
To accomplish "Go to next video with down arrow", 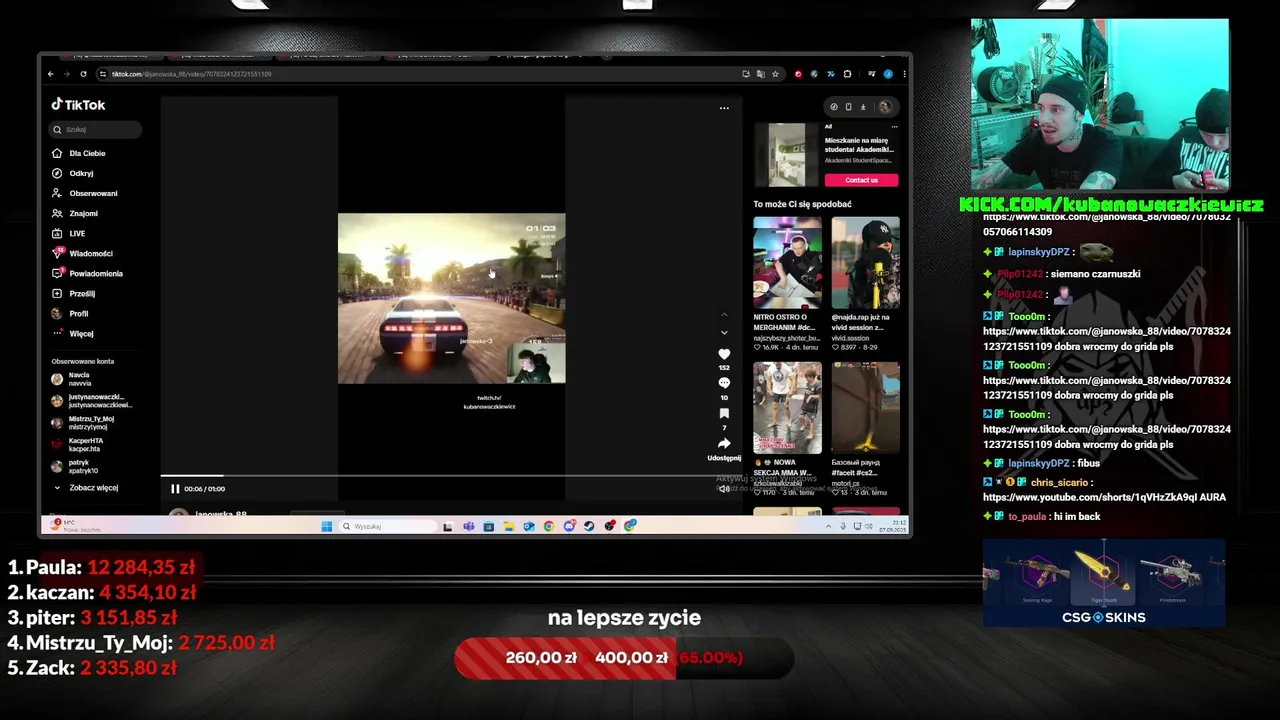I will coord(724,332).
